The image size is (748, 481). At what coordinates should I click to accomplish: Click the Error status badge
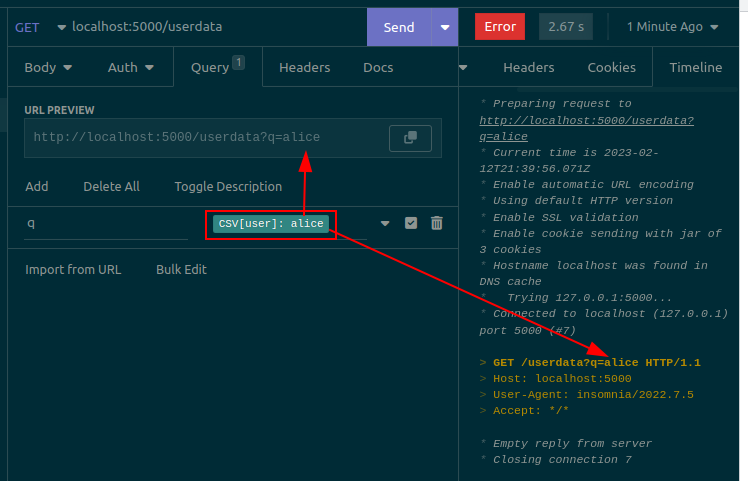pos(500,27)
